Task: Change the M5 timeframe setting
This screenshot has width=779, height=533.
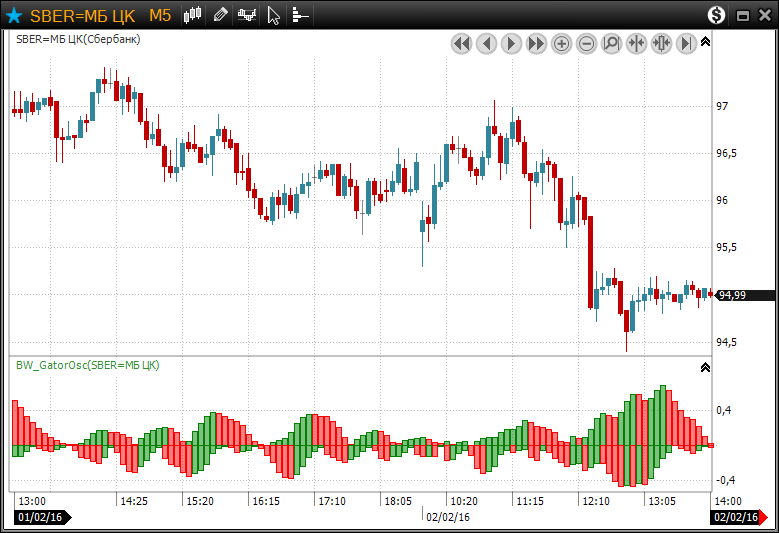Action: click(160, 15)
